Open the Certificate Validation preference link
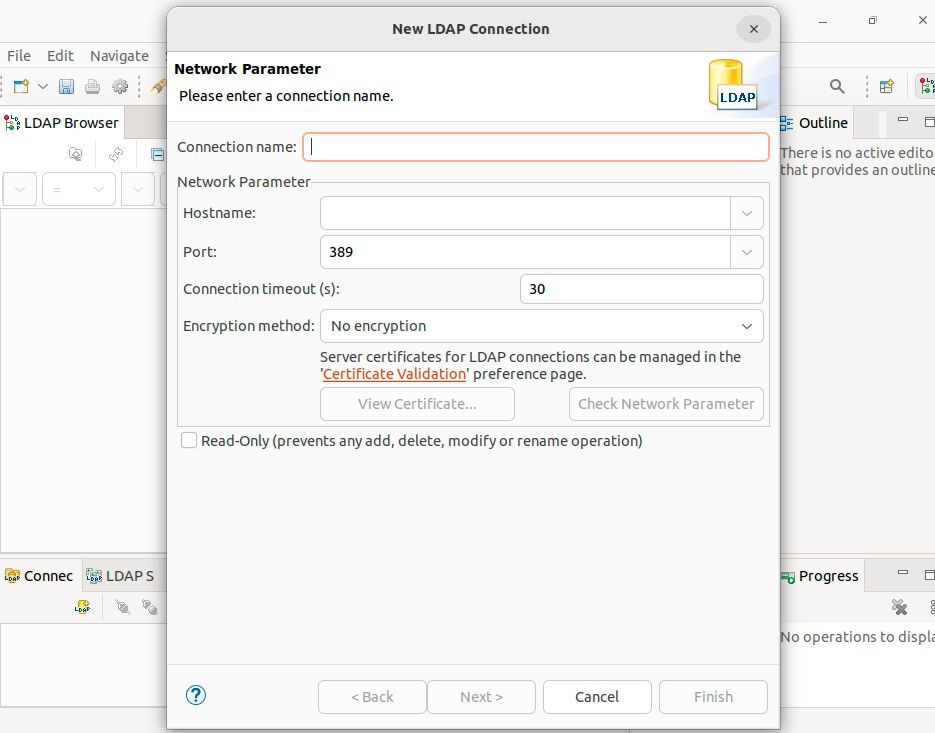Screen dimensions: 935x733 point(394,374)
